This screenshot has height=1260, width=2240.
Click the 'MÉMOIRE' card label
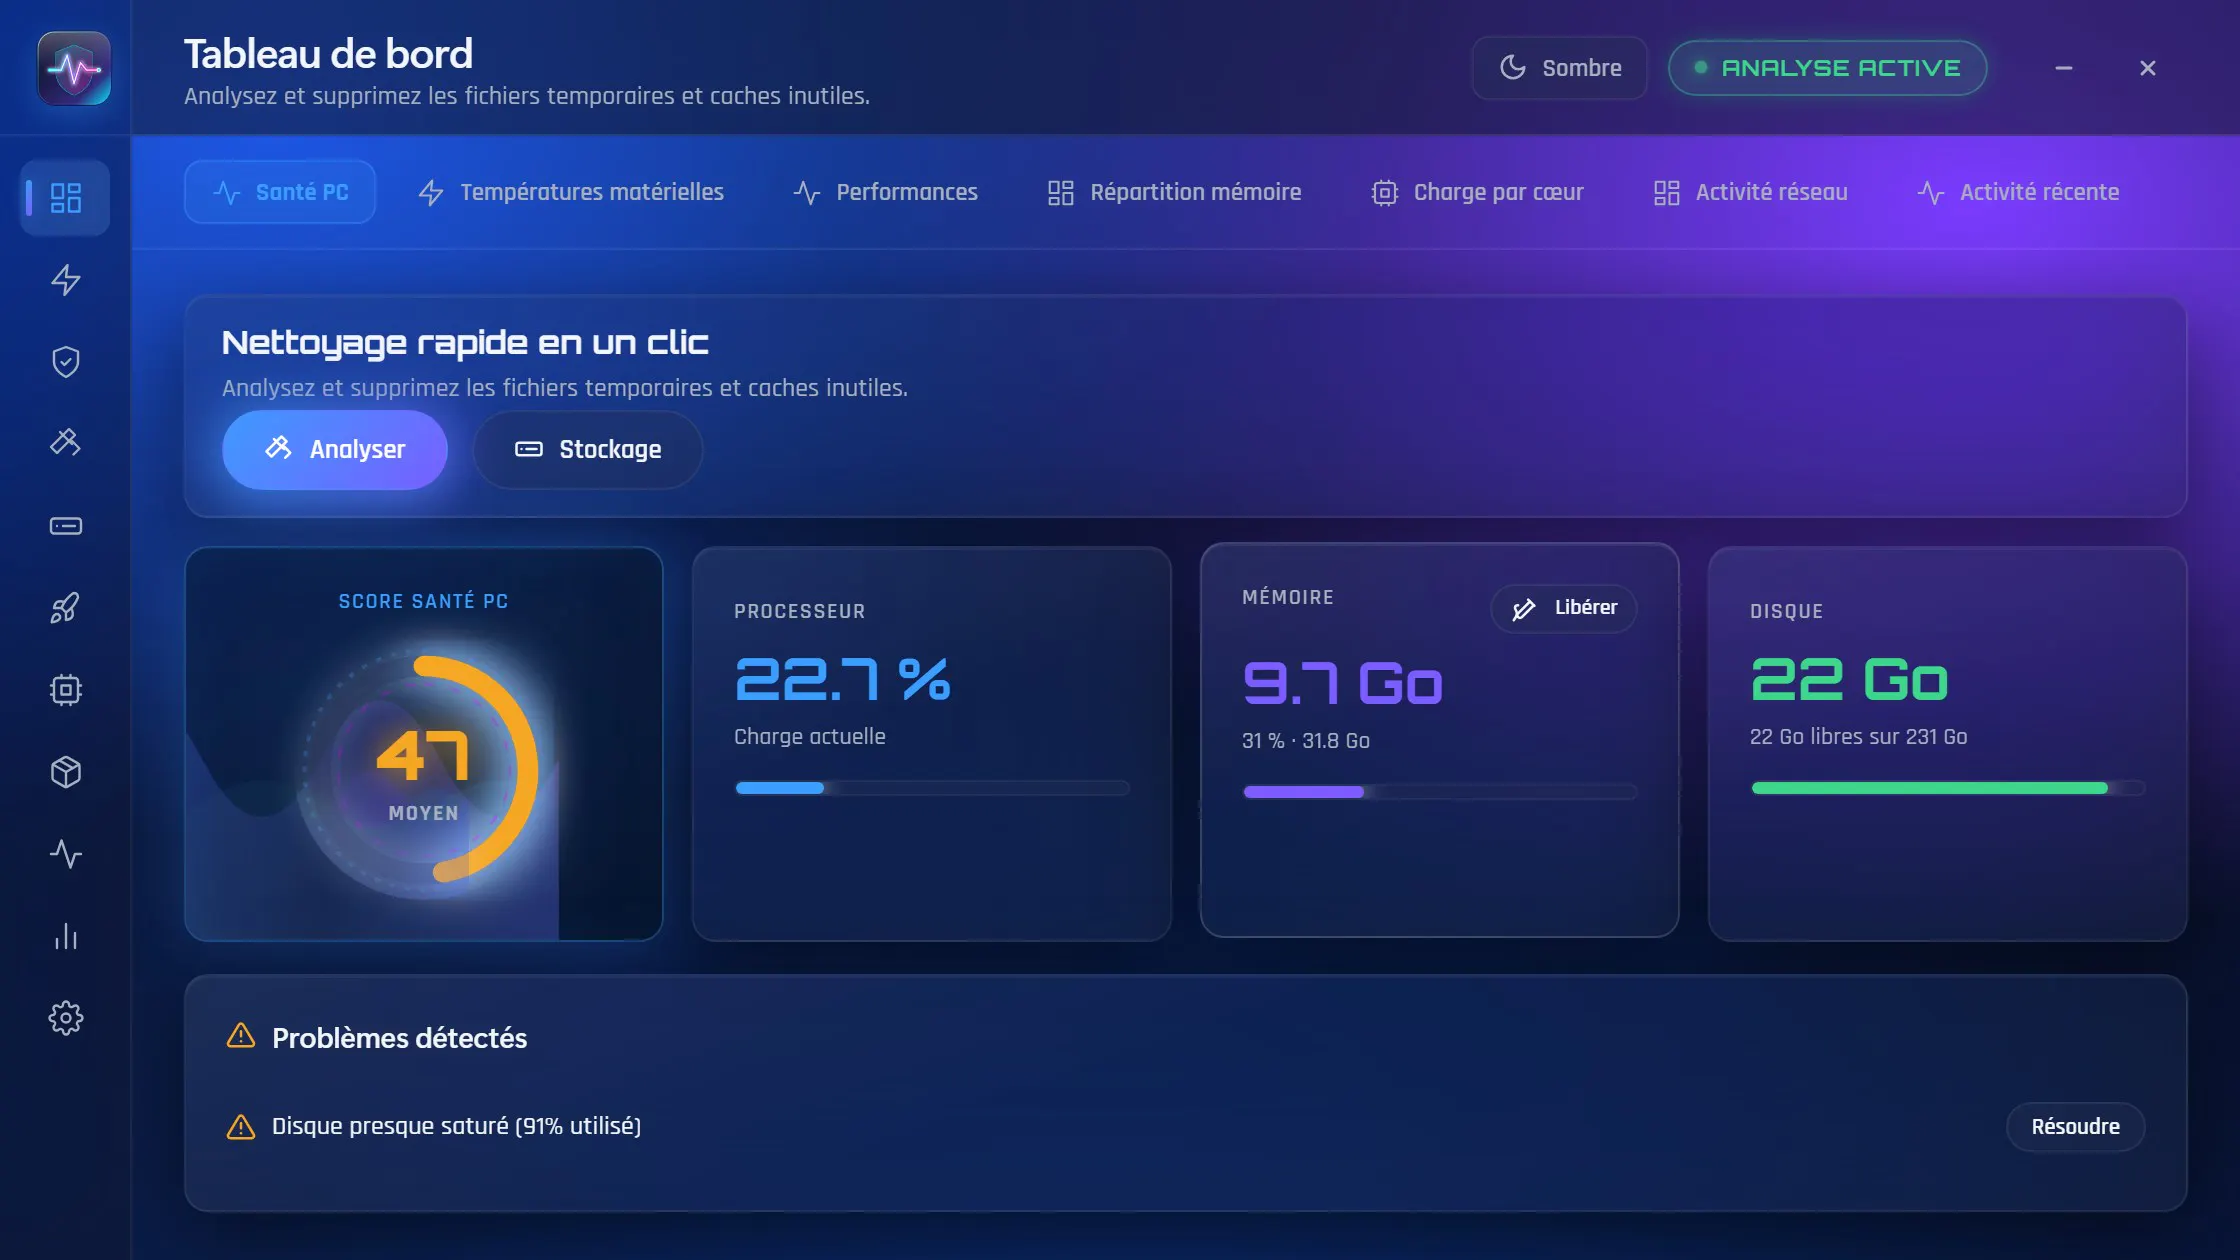[1287, 597]
